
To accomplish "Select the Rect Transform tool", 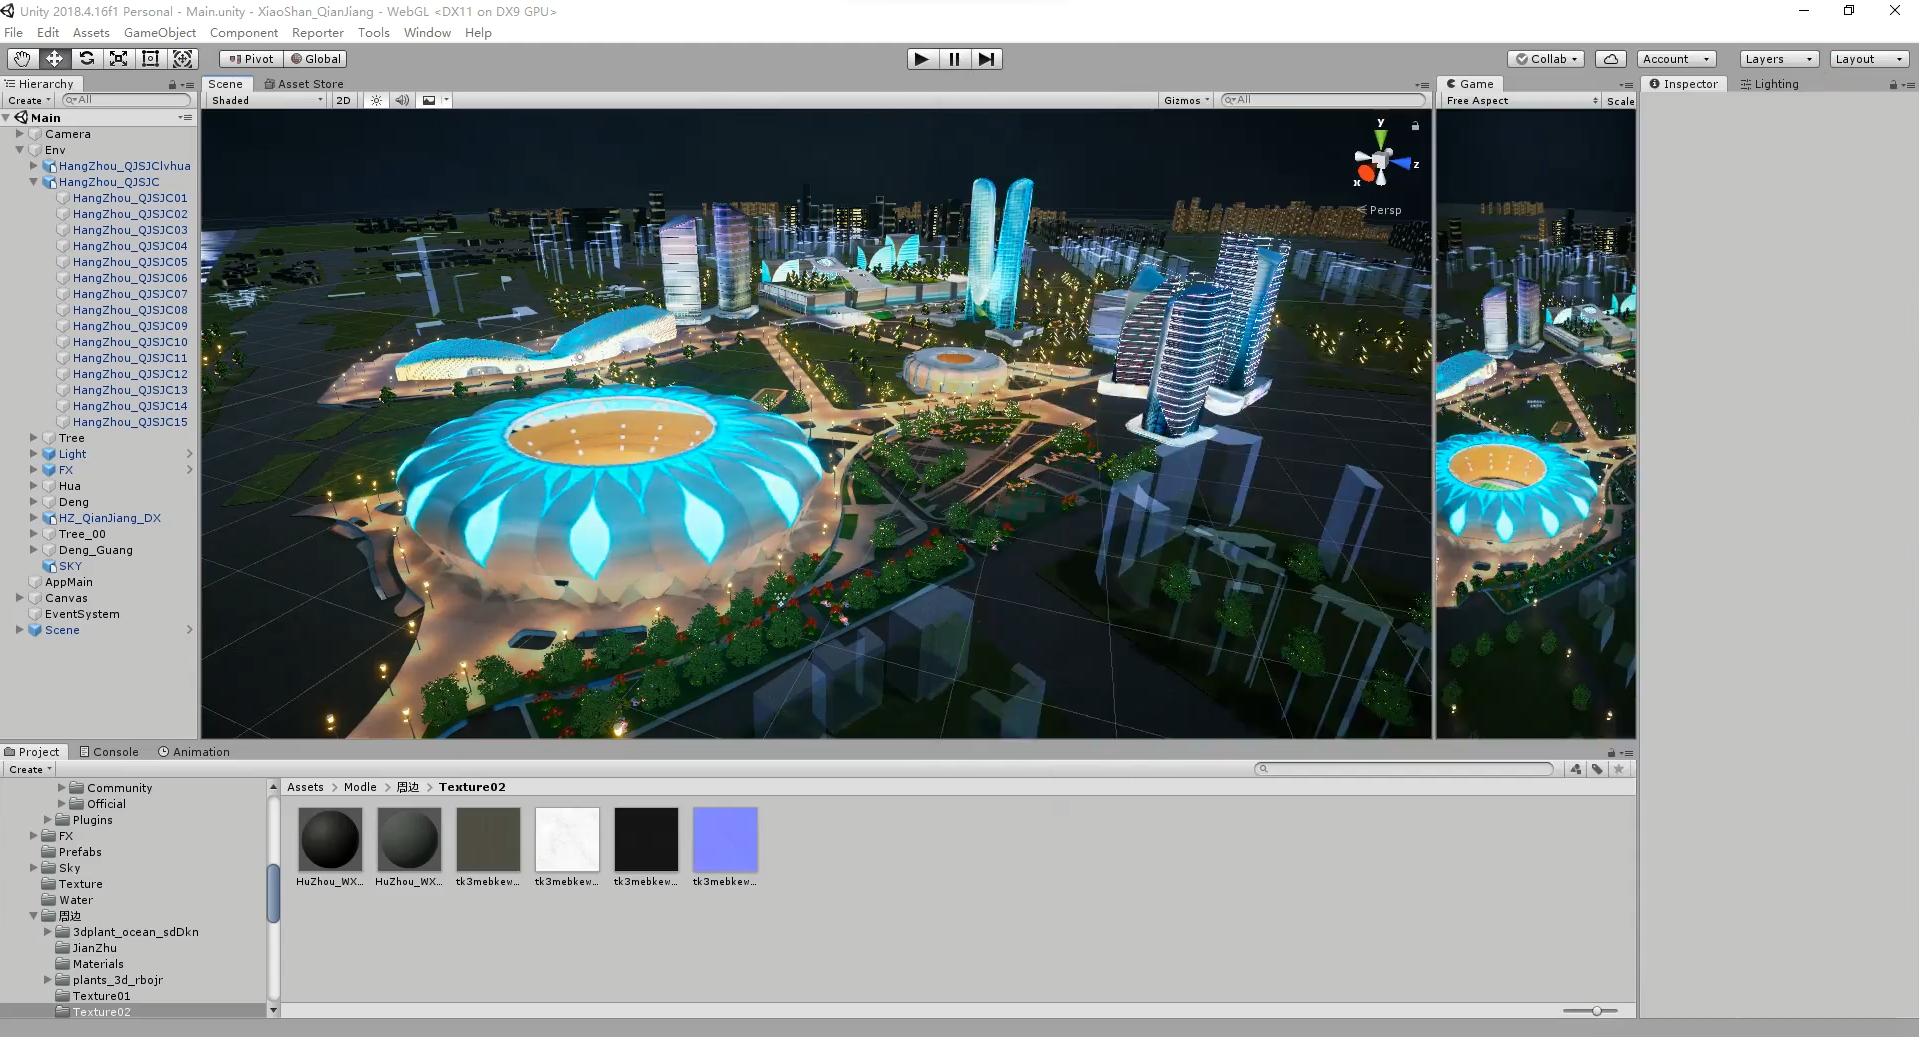I will pyautogui.click(x=150, y=59).
